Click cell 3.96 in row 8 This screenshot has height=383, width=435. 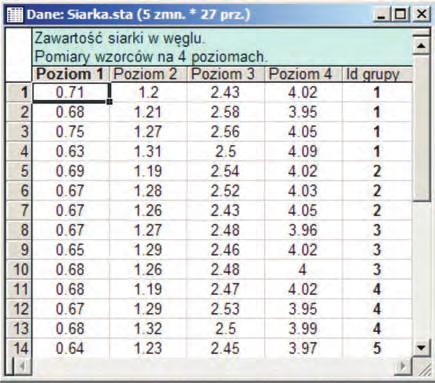point(303,230)
